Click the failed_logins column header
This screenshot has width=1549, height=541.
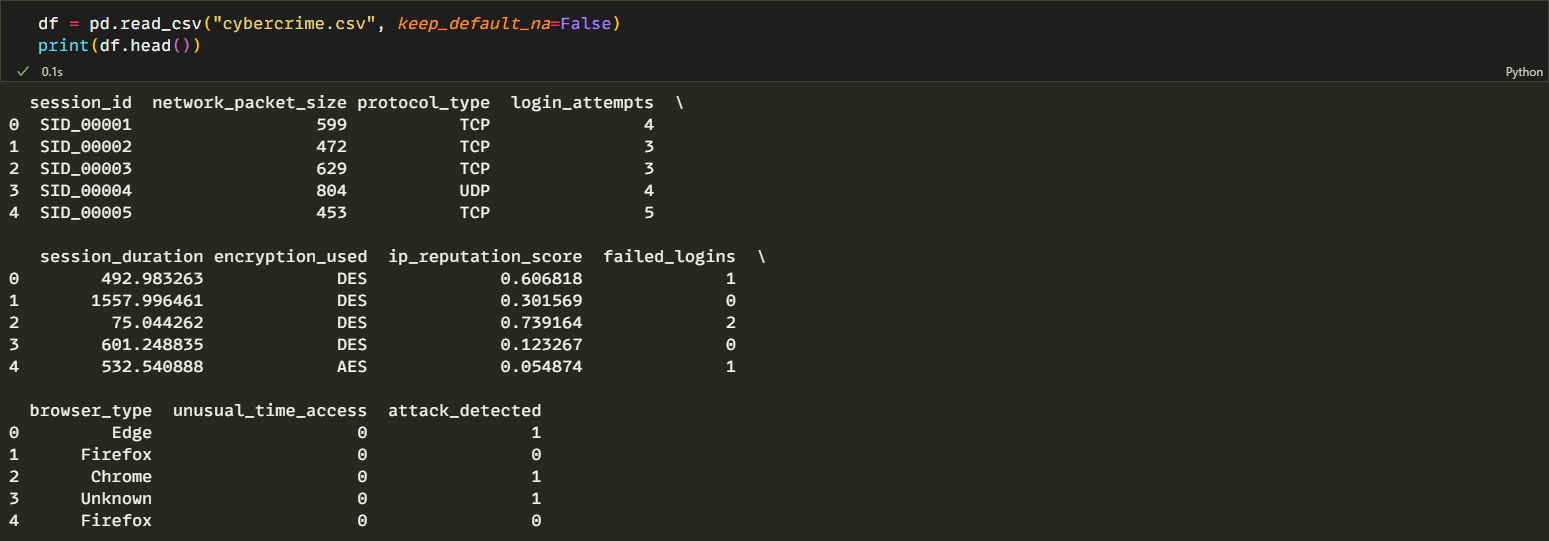pos(669,257)
